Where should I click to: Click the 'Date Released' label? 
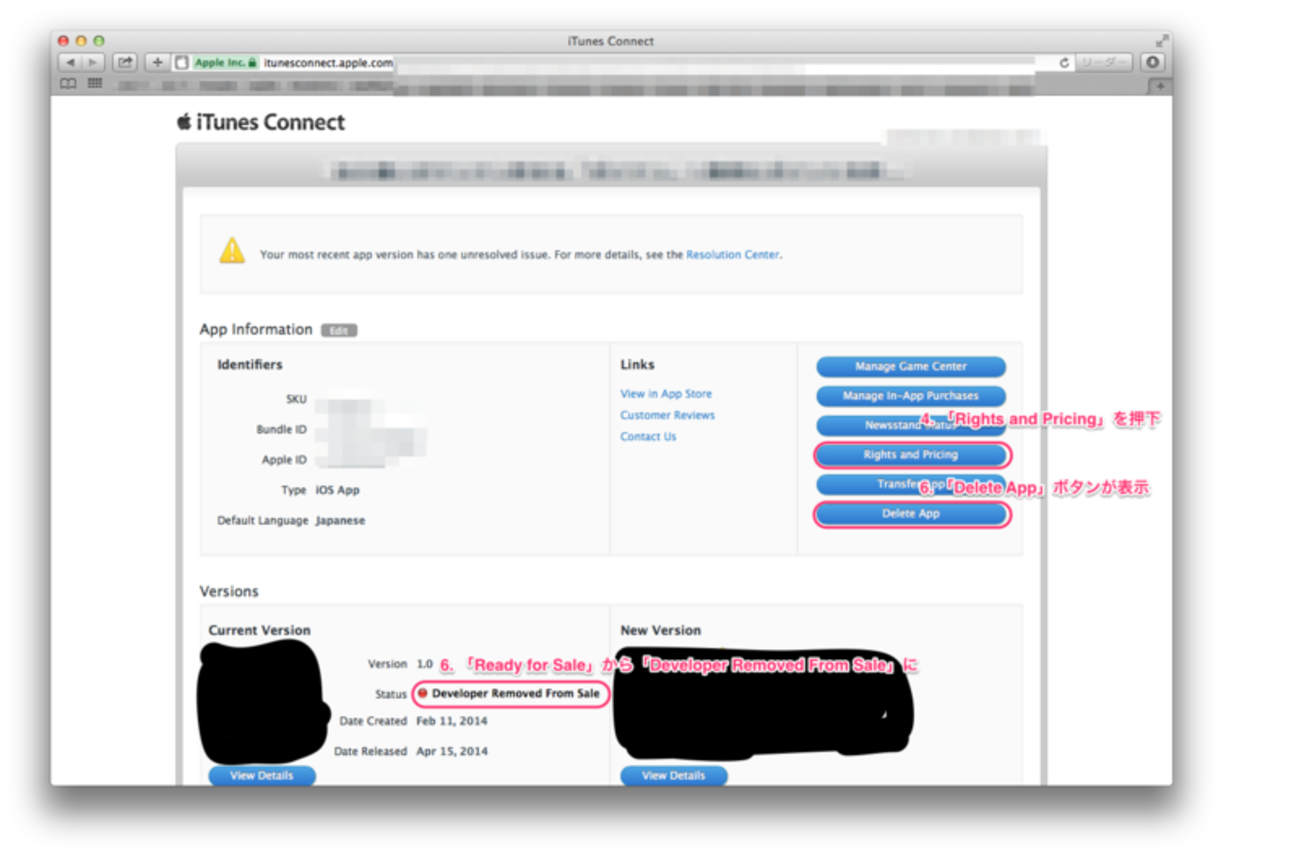[370, 751]
